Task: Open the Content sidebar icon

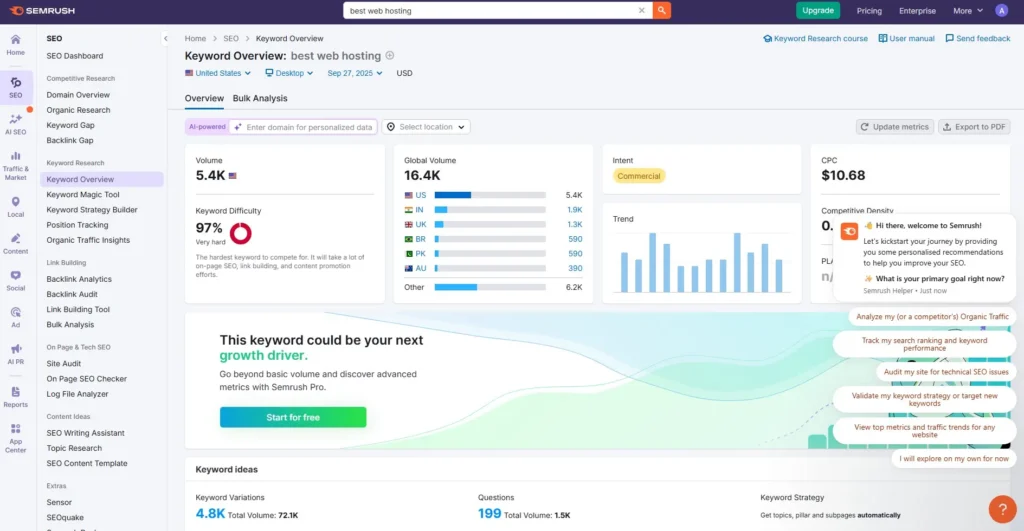Action: click(16, 244)
